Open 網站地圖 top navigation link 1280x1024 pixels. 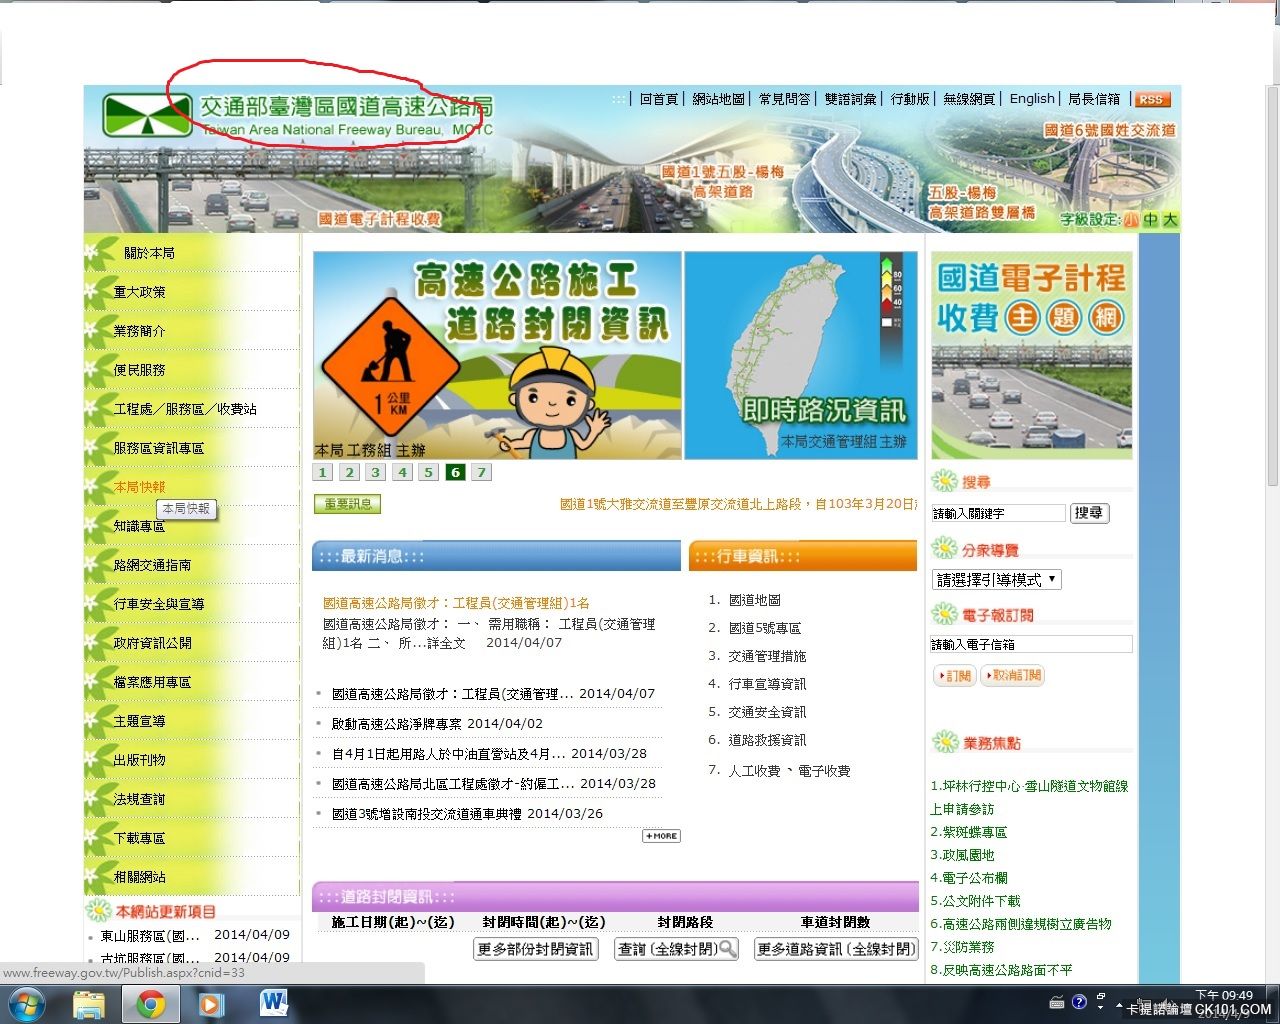(718, 99)
